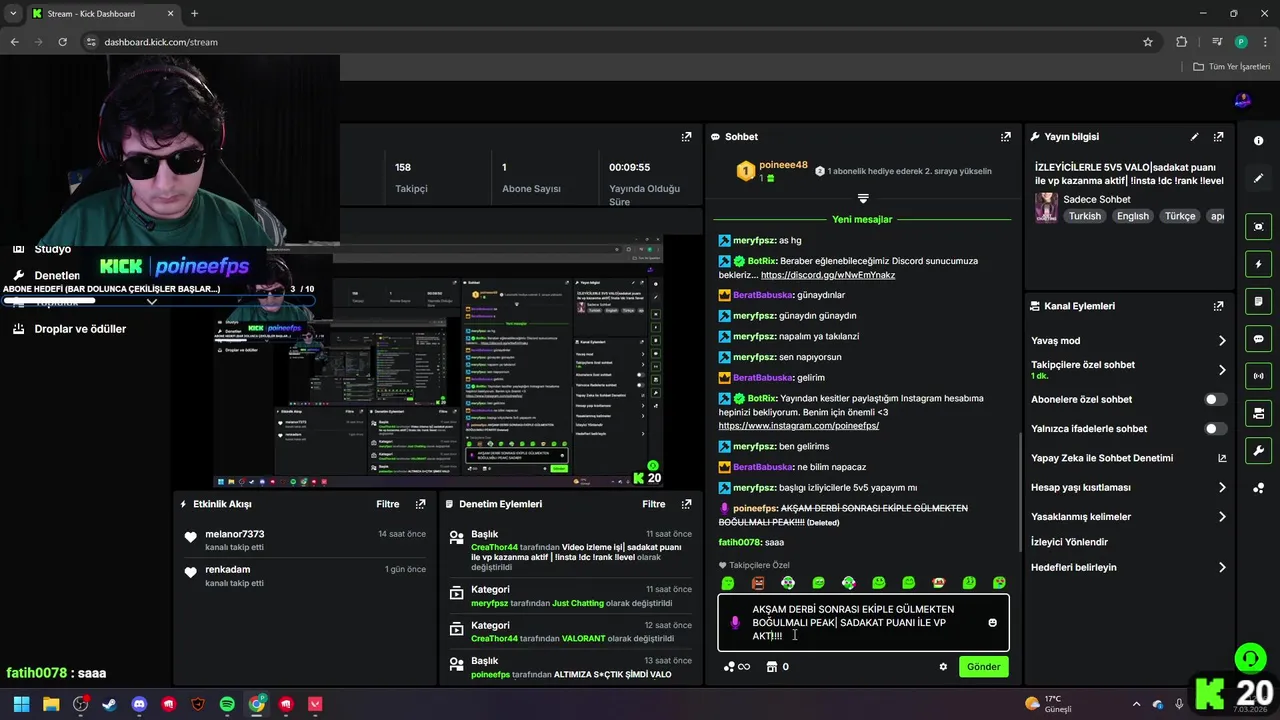Click the English tag in stream info

pyautogui.click(x=1133, y=216)
